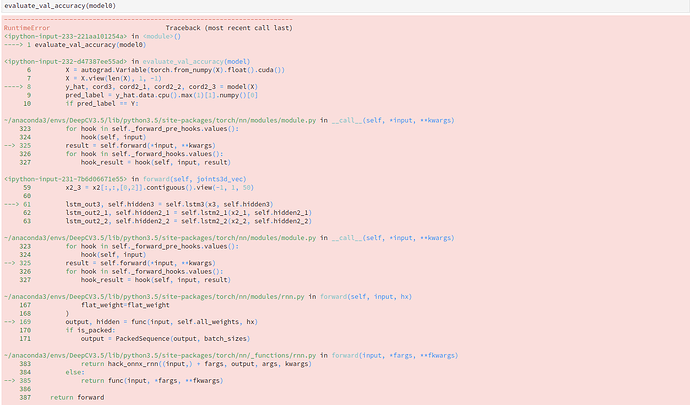Click traceback line '1 evaluate_val_accuracy(model0)'
The image size is (690, 405).
point(86,44)
